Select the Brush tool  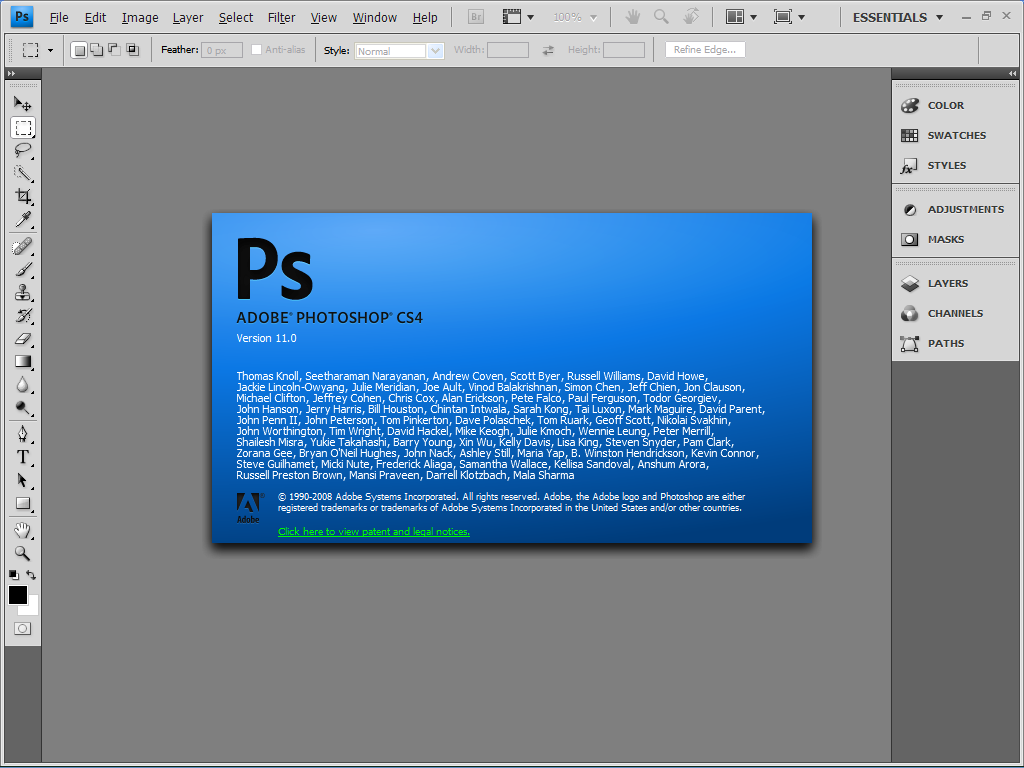click(23, 268)
